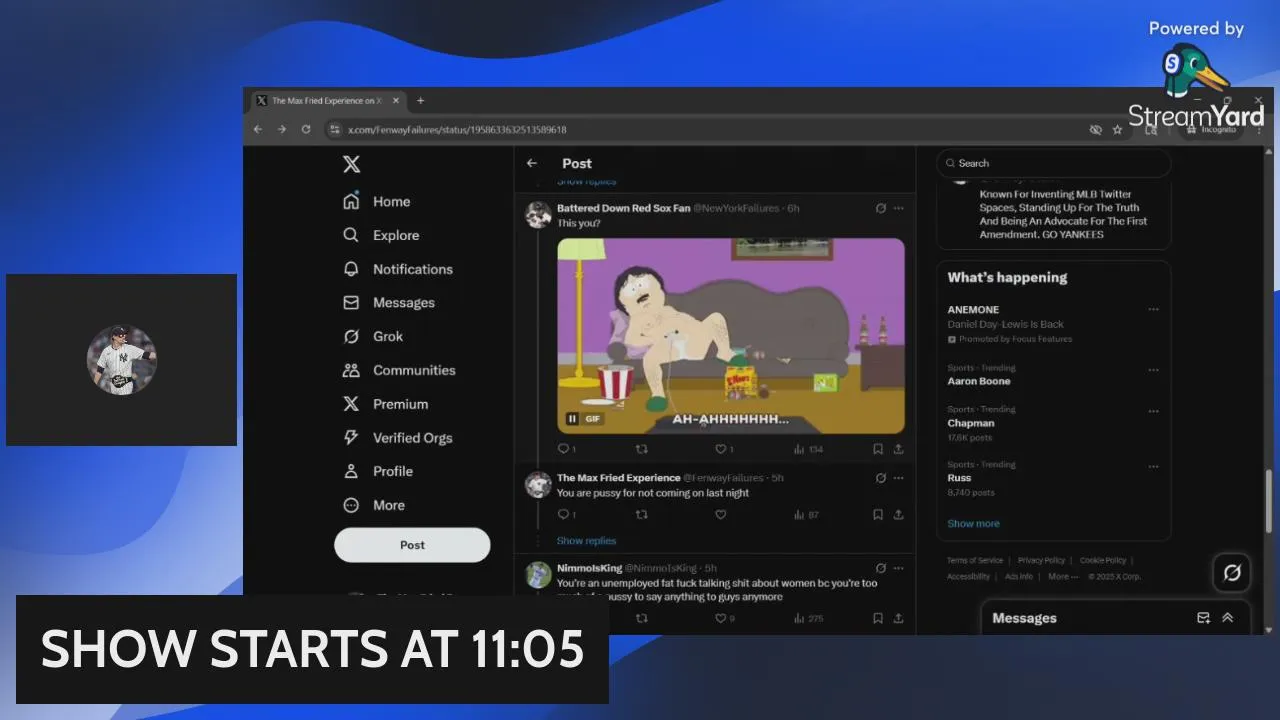Image resolution: width=1280 pixels, height=720 pixels.
Task: Click back arrow beside Post heading
Action: 532,163
